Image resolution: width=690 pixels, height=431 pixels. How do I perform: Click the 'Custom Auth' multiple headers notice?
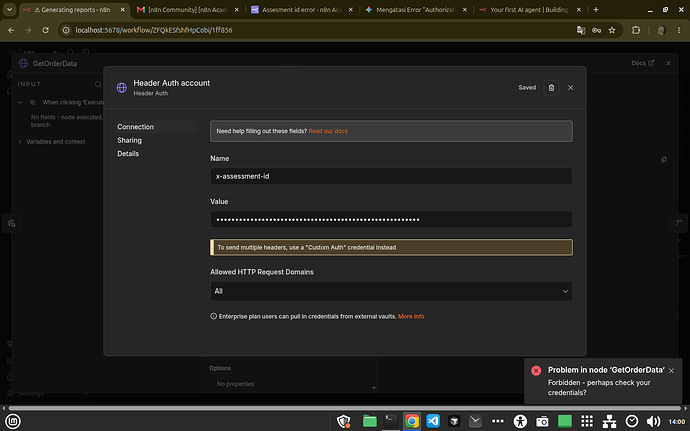tap(391, 247)
